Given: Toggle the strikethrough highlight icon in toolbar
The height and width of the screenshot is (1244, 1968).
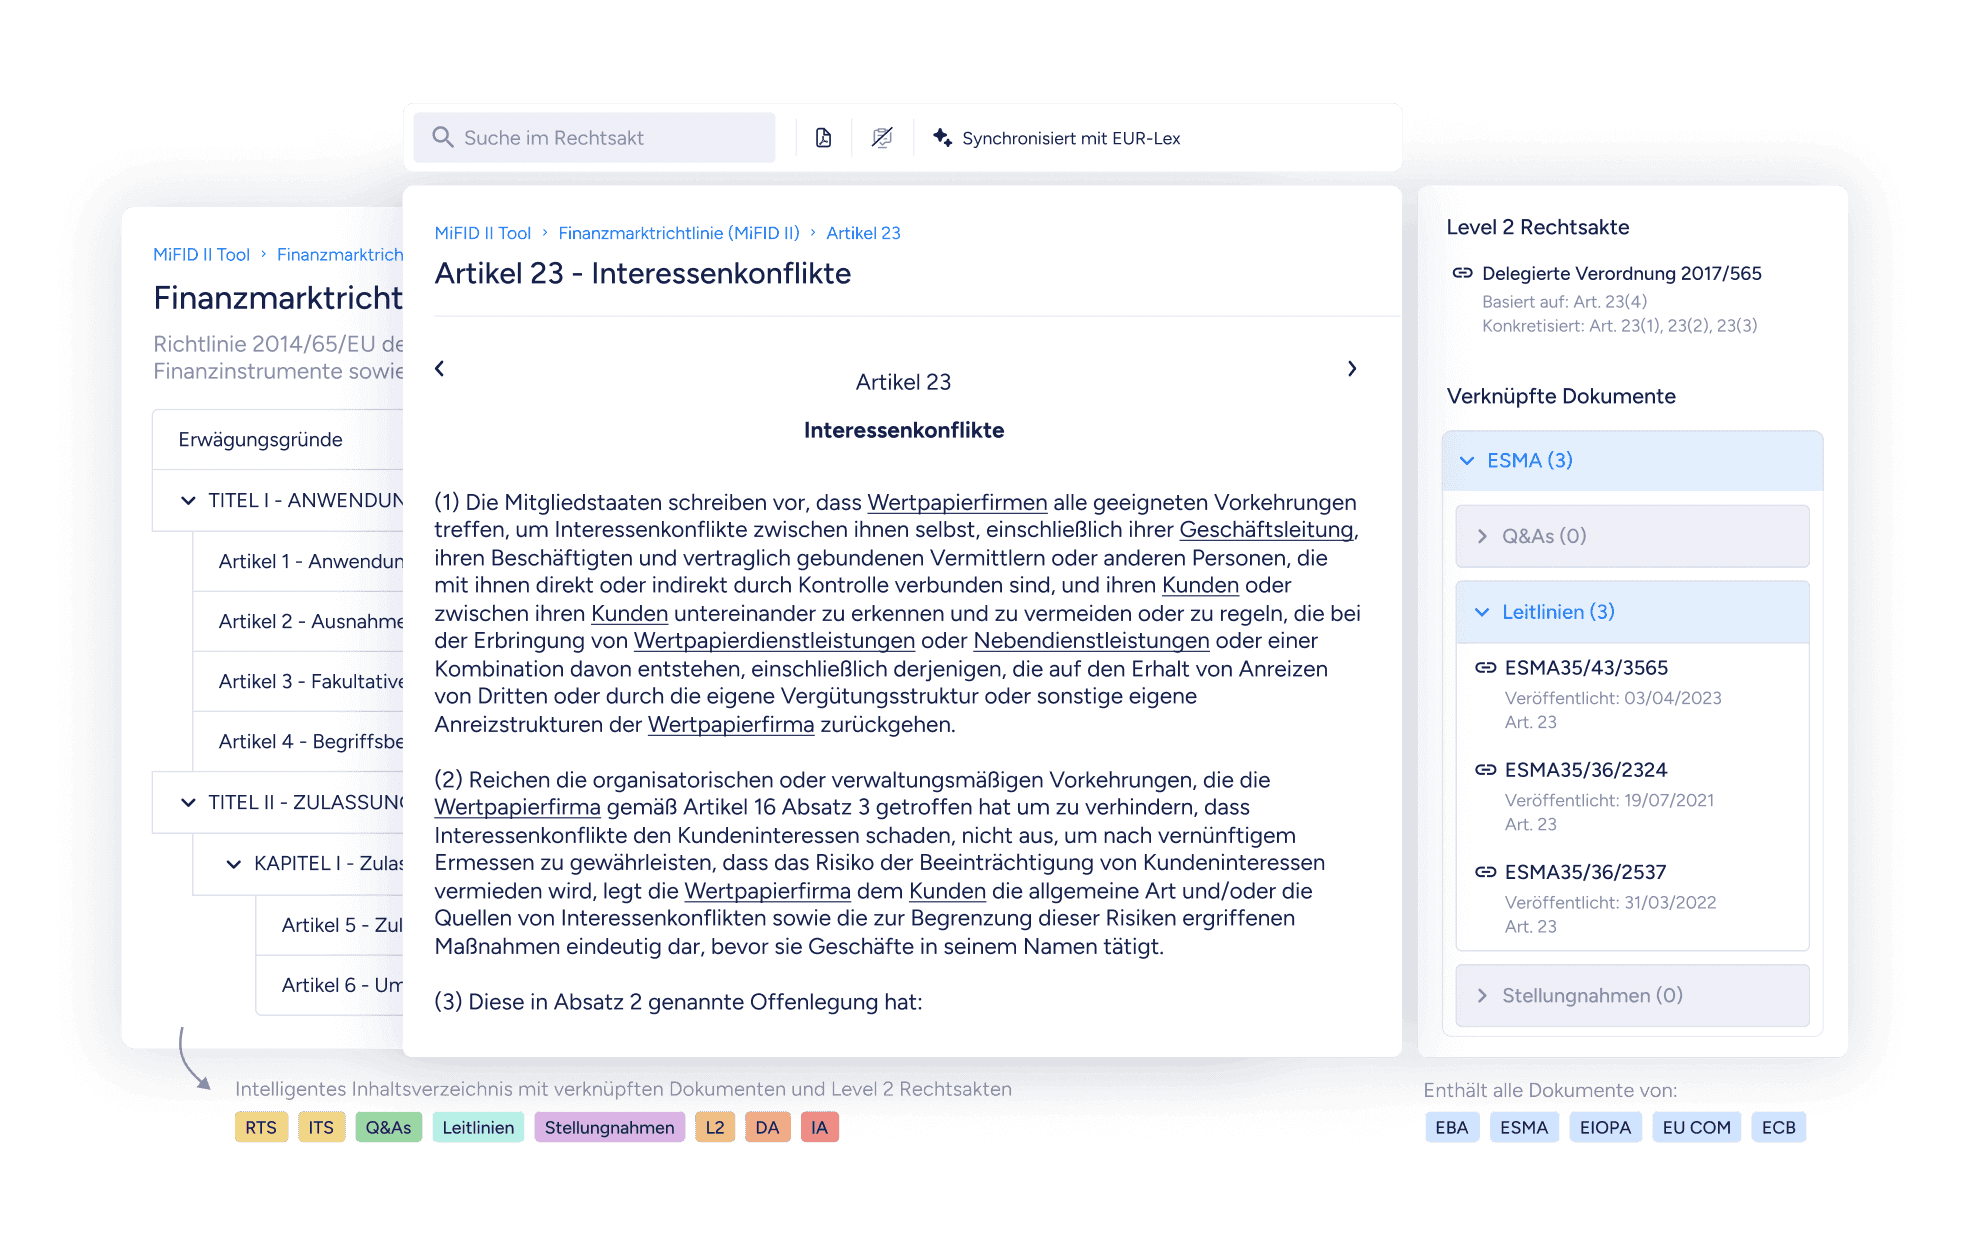Looking at the screenshot, I should [x=881, y=138].
